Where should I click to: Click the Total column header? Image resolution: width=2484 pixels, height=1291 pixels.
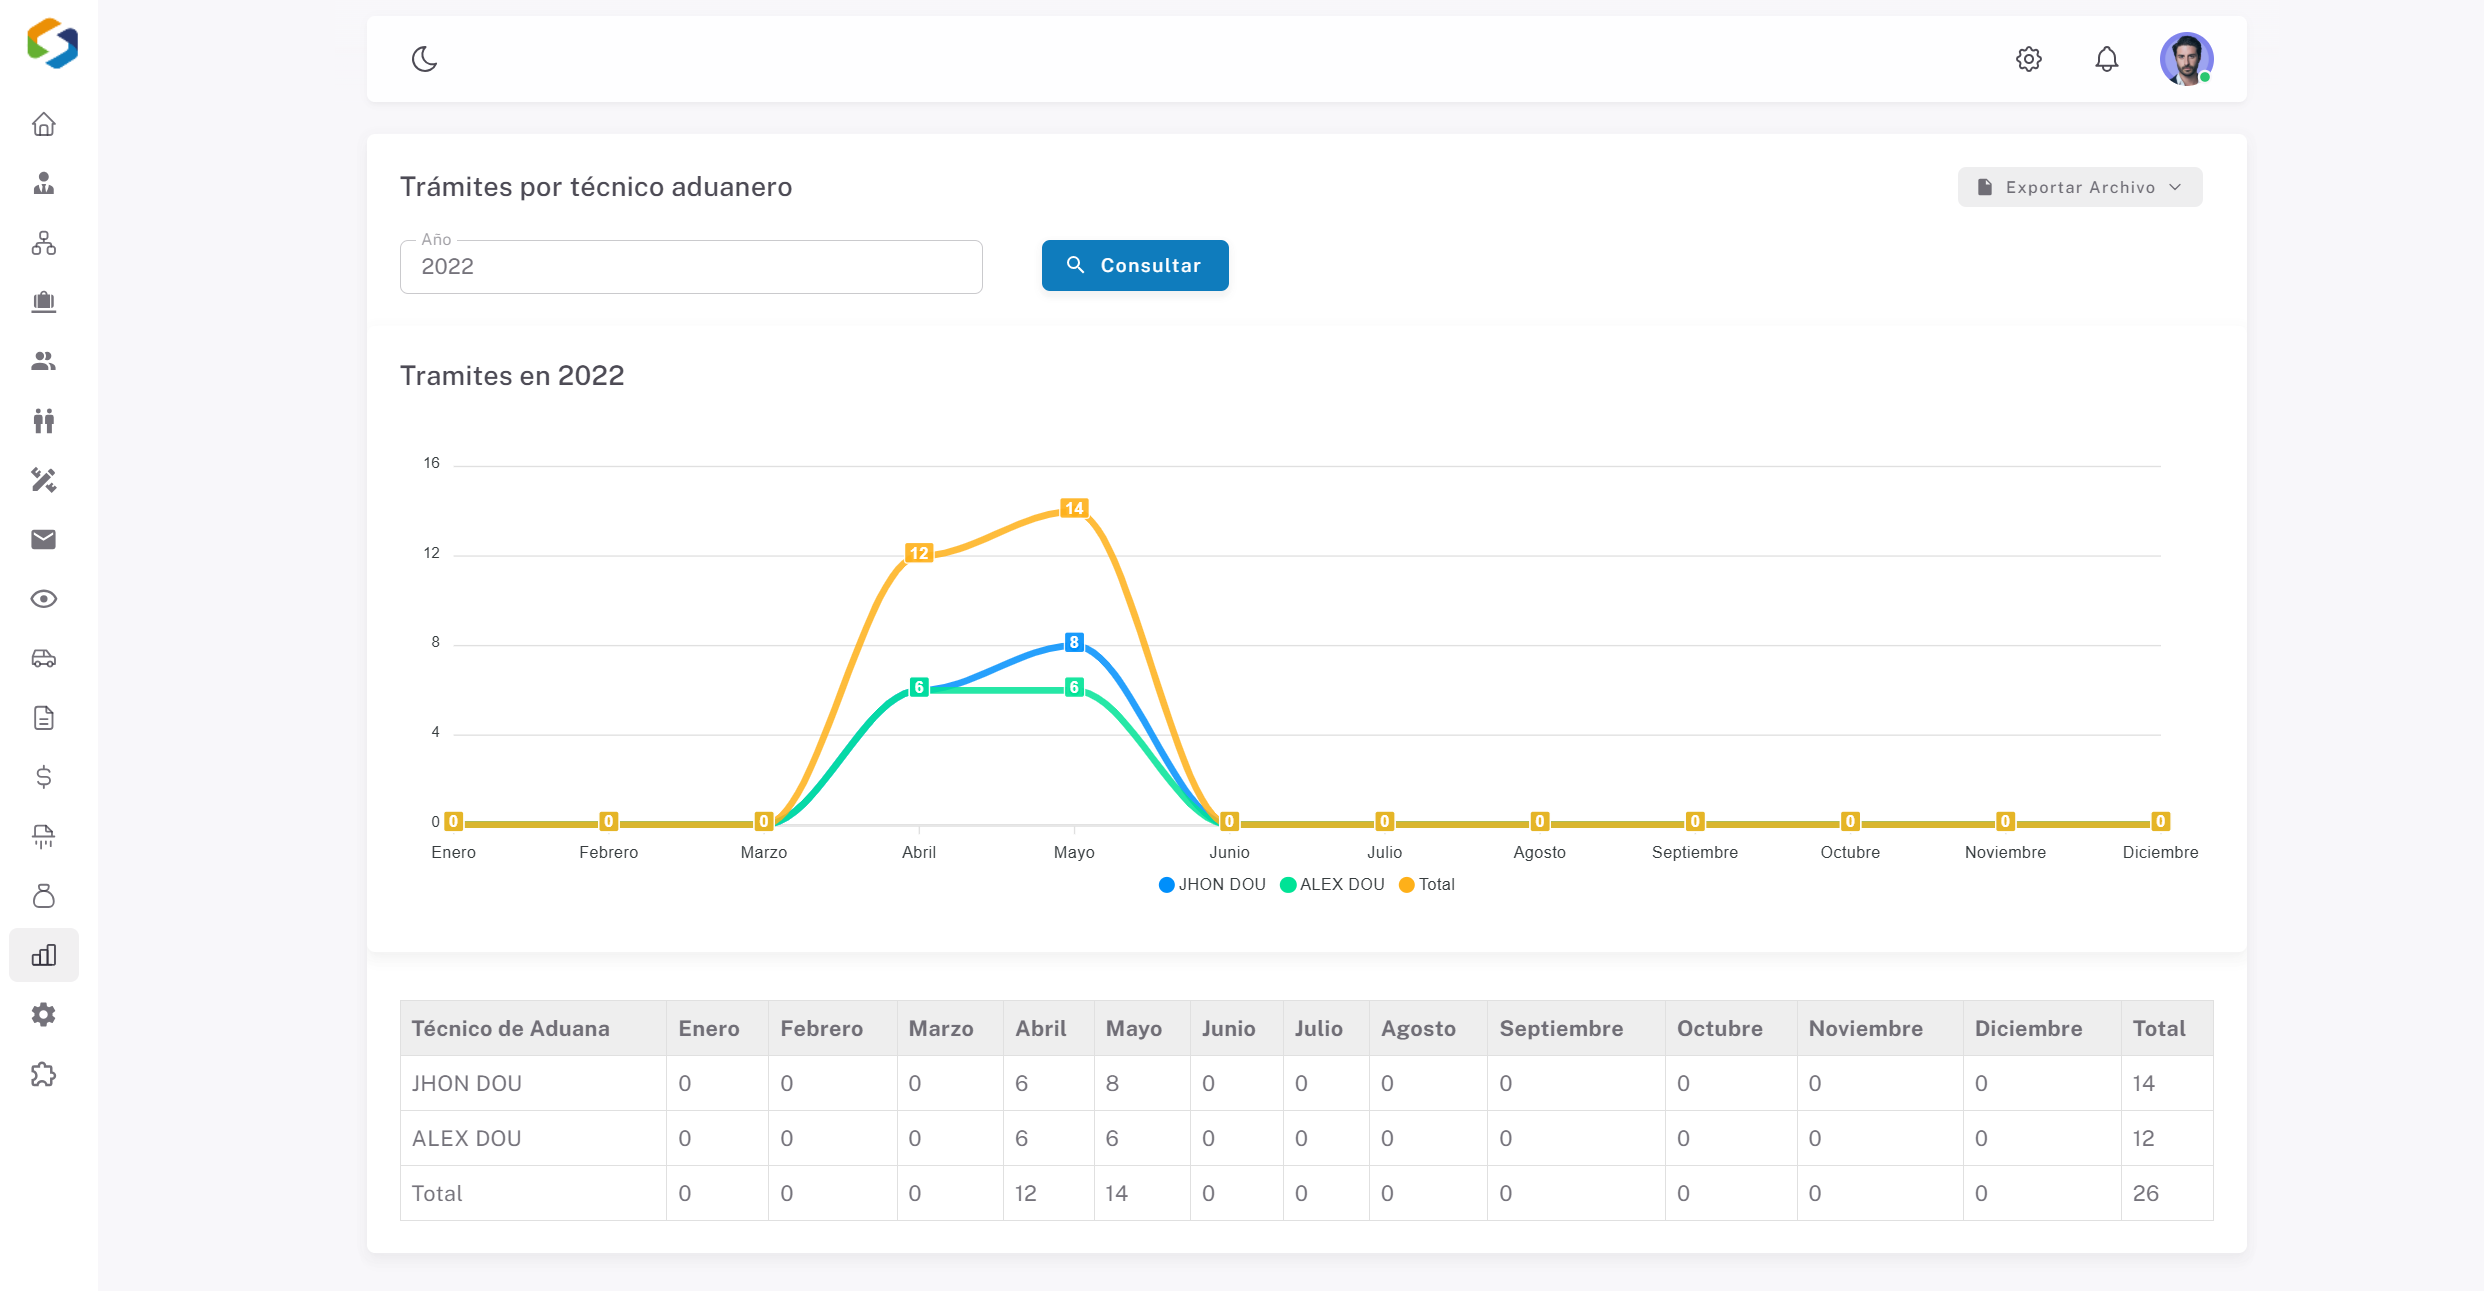(2158, 1028)
